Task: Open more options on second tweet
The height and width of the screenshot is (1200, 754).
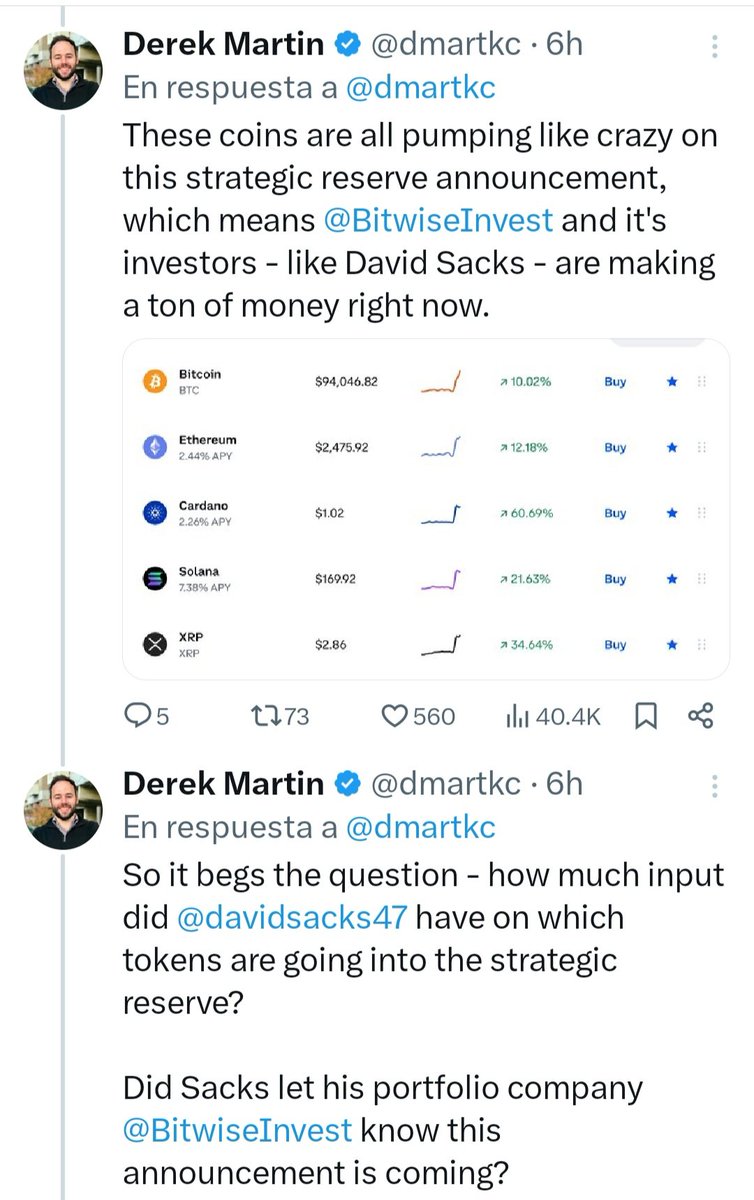Action: (714, 784)
